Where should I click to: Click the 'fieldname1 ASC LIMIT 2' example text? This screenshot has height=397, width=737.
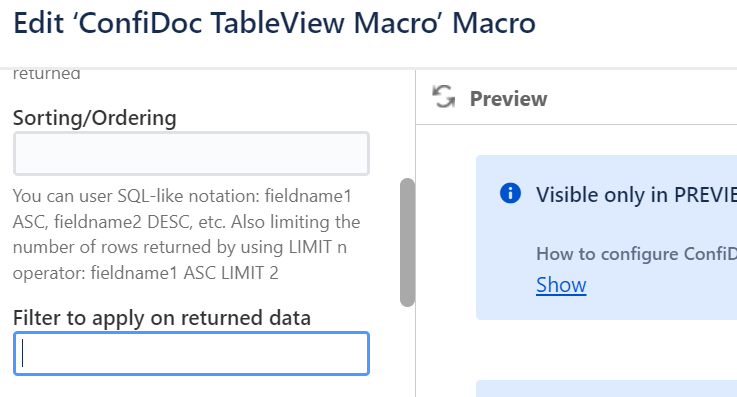coord(184,272)
